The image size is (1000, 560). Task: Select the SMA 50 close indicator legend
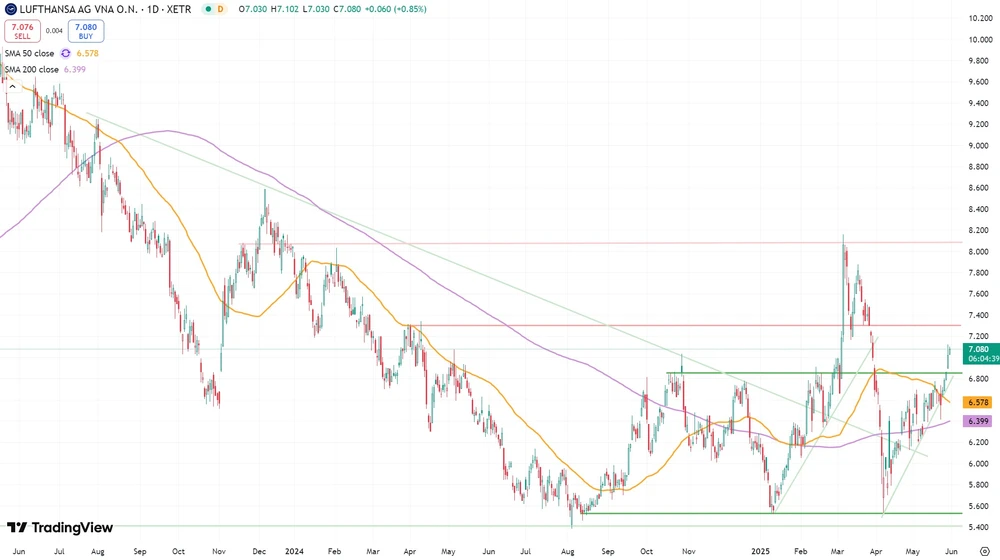pos(28,53)
